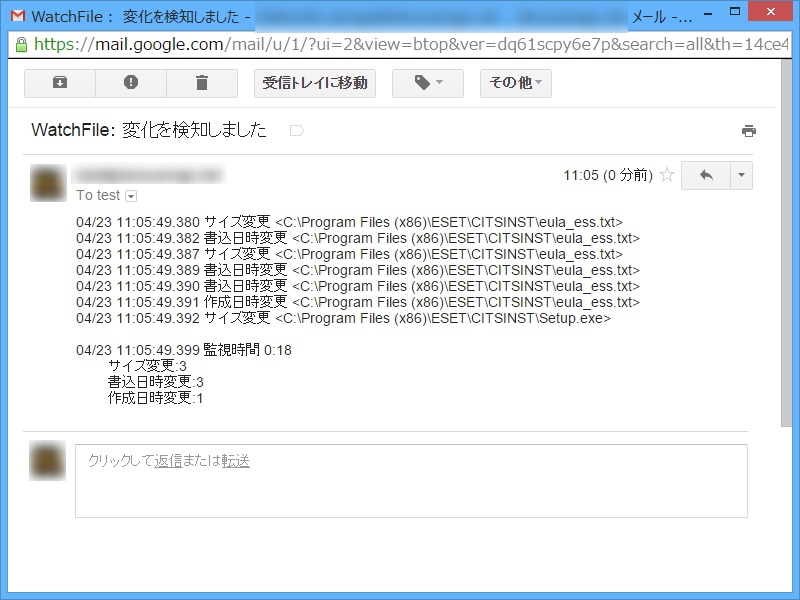Open the labels menu with the tag icon
Screen dimensions: 800x600
(427, 83)
